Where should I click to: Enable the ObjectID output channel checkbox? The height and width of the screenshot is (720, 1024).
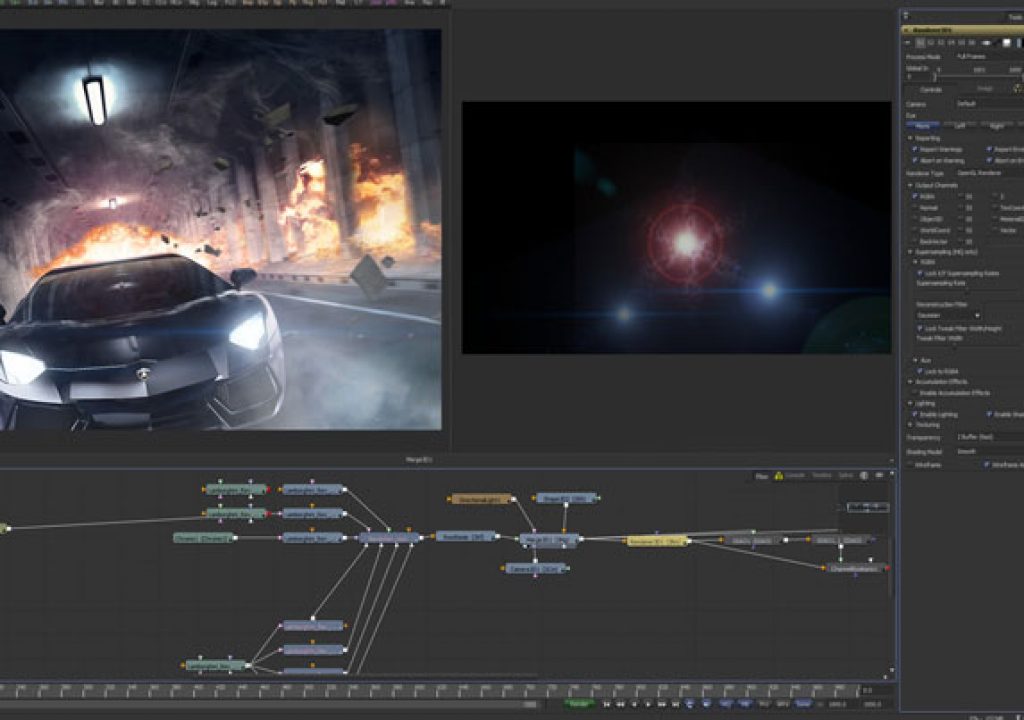915,219
